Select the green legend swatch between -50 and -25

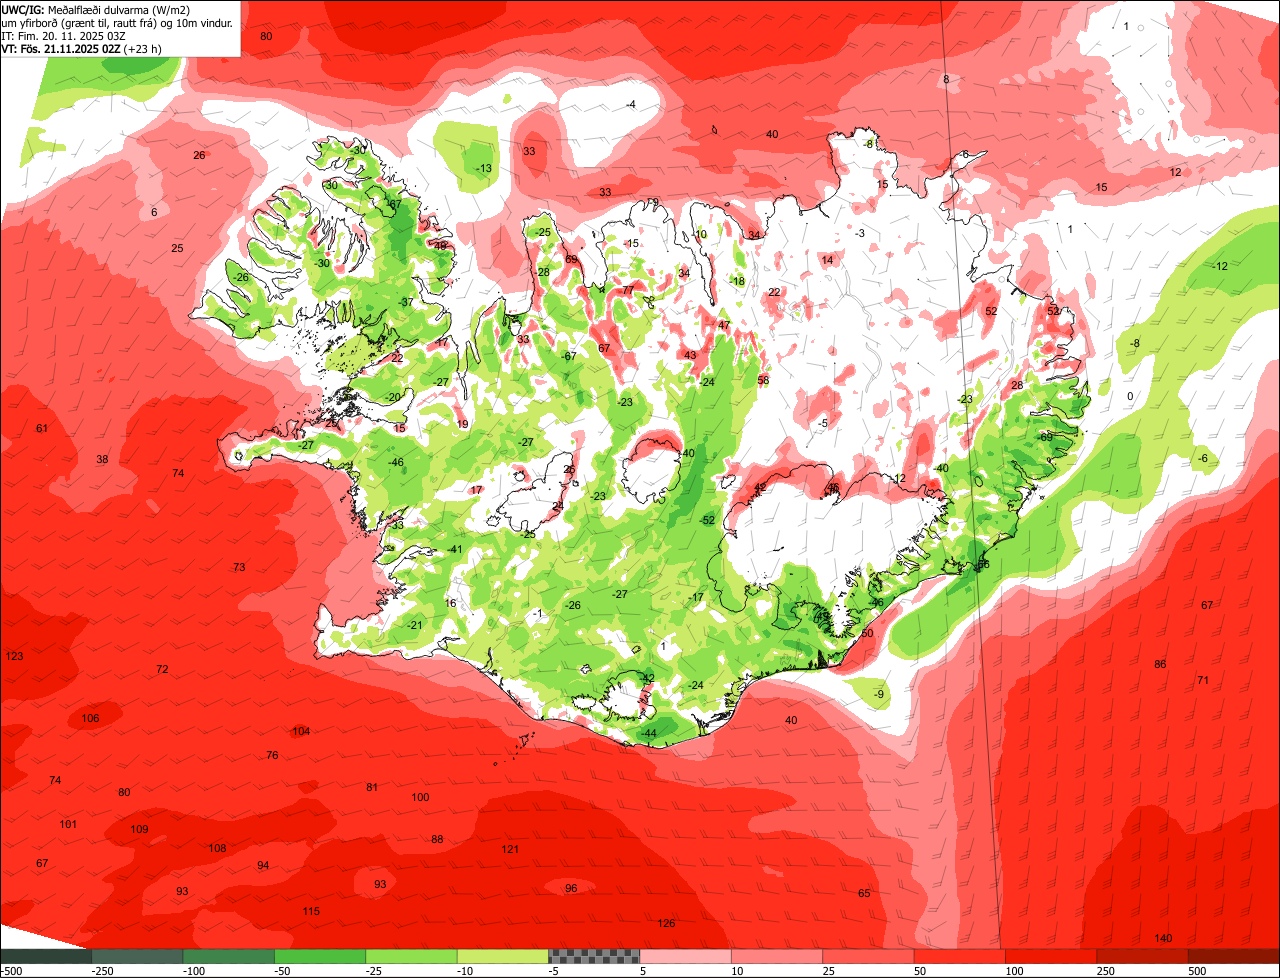pyautogui.click(x=320, y=956)
